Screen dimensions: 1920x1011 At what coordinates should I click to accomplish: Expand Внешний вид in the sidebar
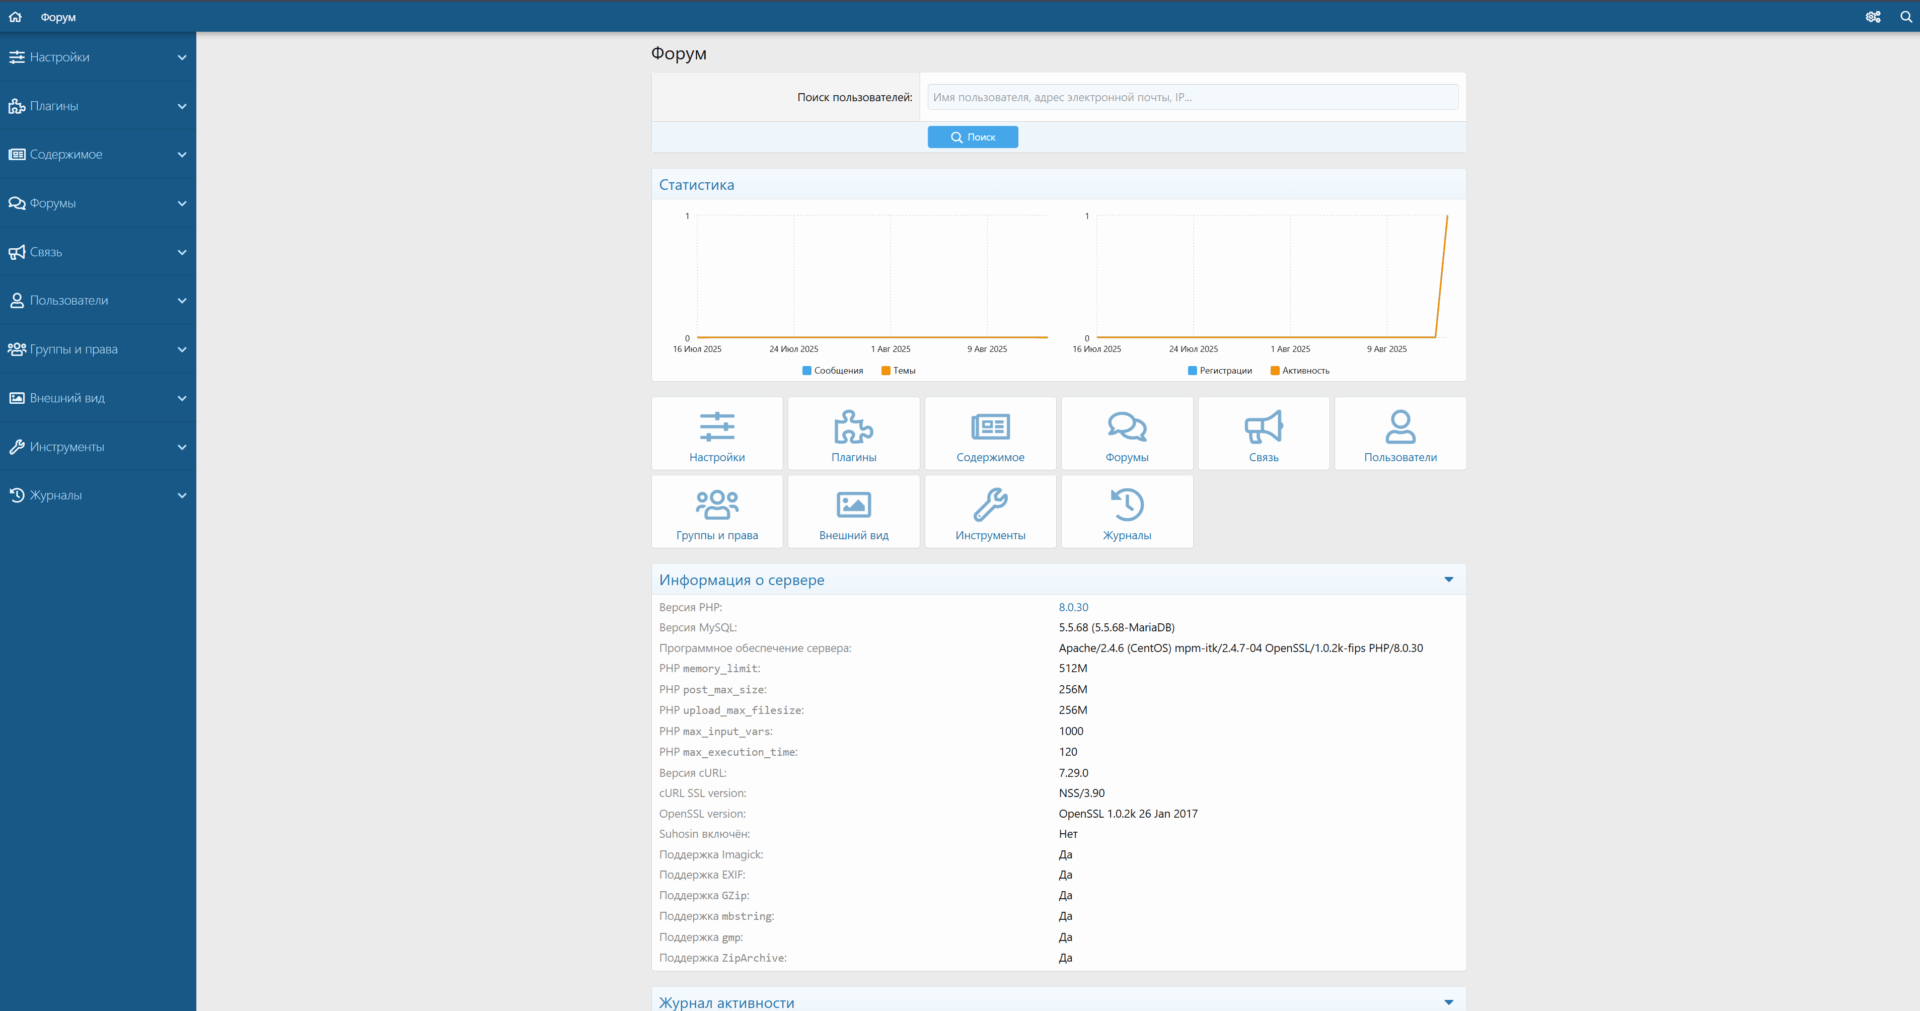pos(98,398)
